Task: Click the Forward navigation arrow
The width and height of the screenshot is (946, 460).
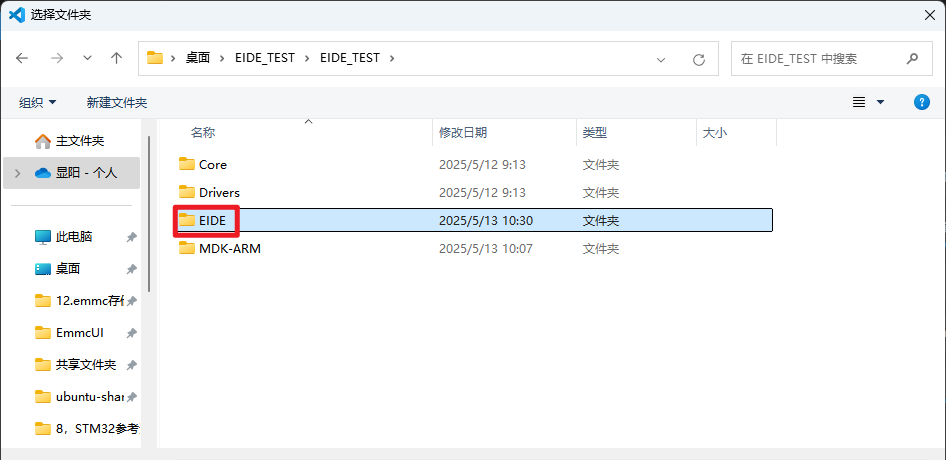Action: click(x=57, y=58)
